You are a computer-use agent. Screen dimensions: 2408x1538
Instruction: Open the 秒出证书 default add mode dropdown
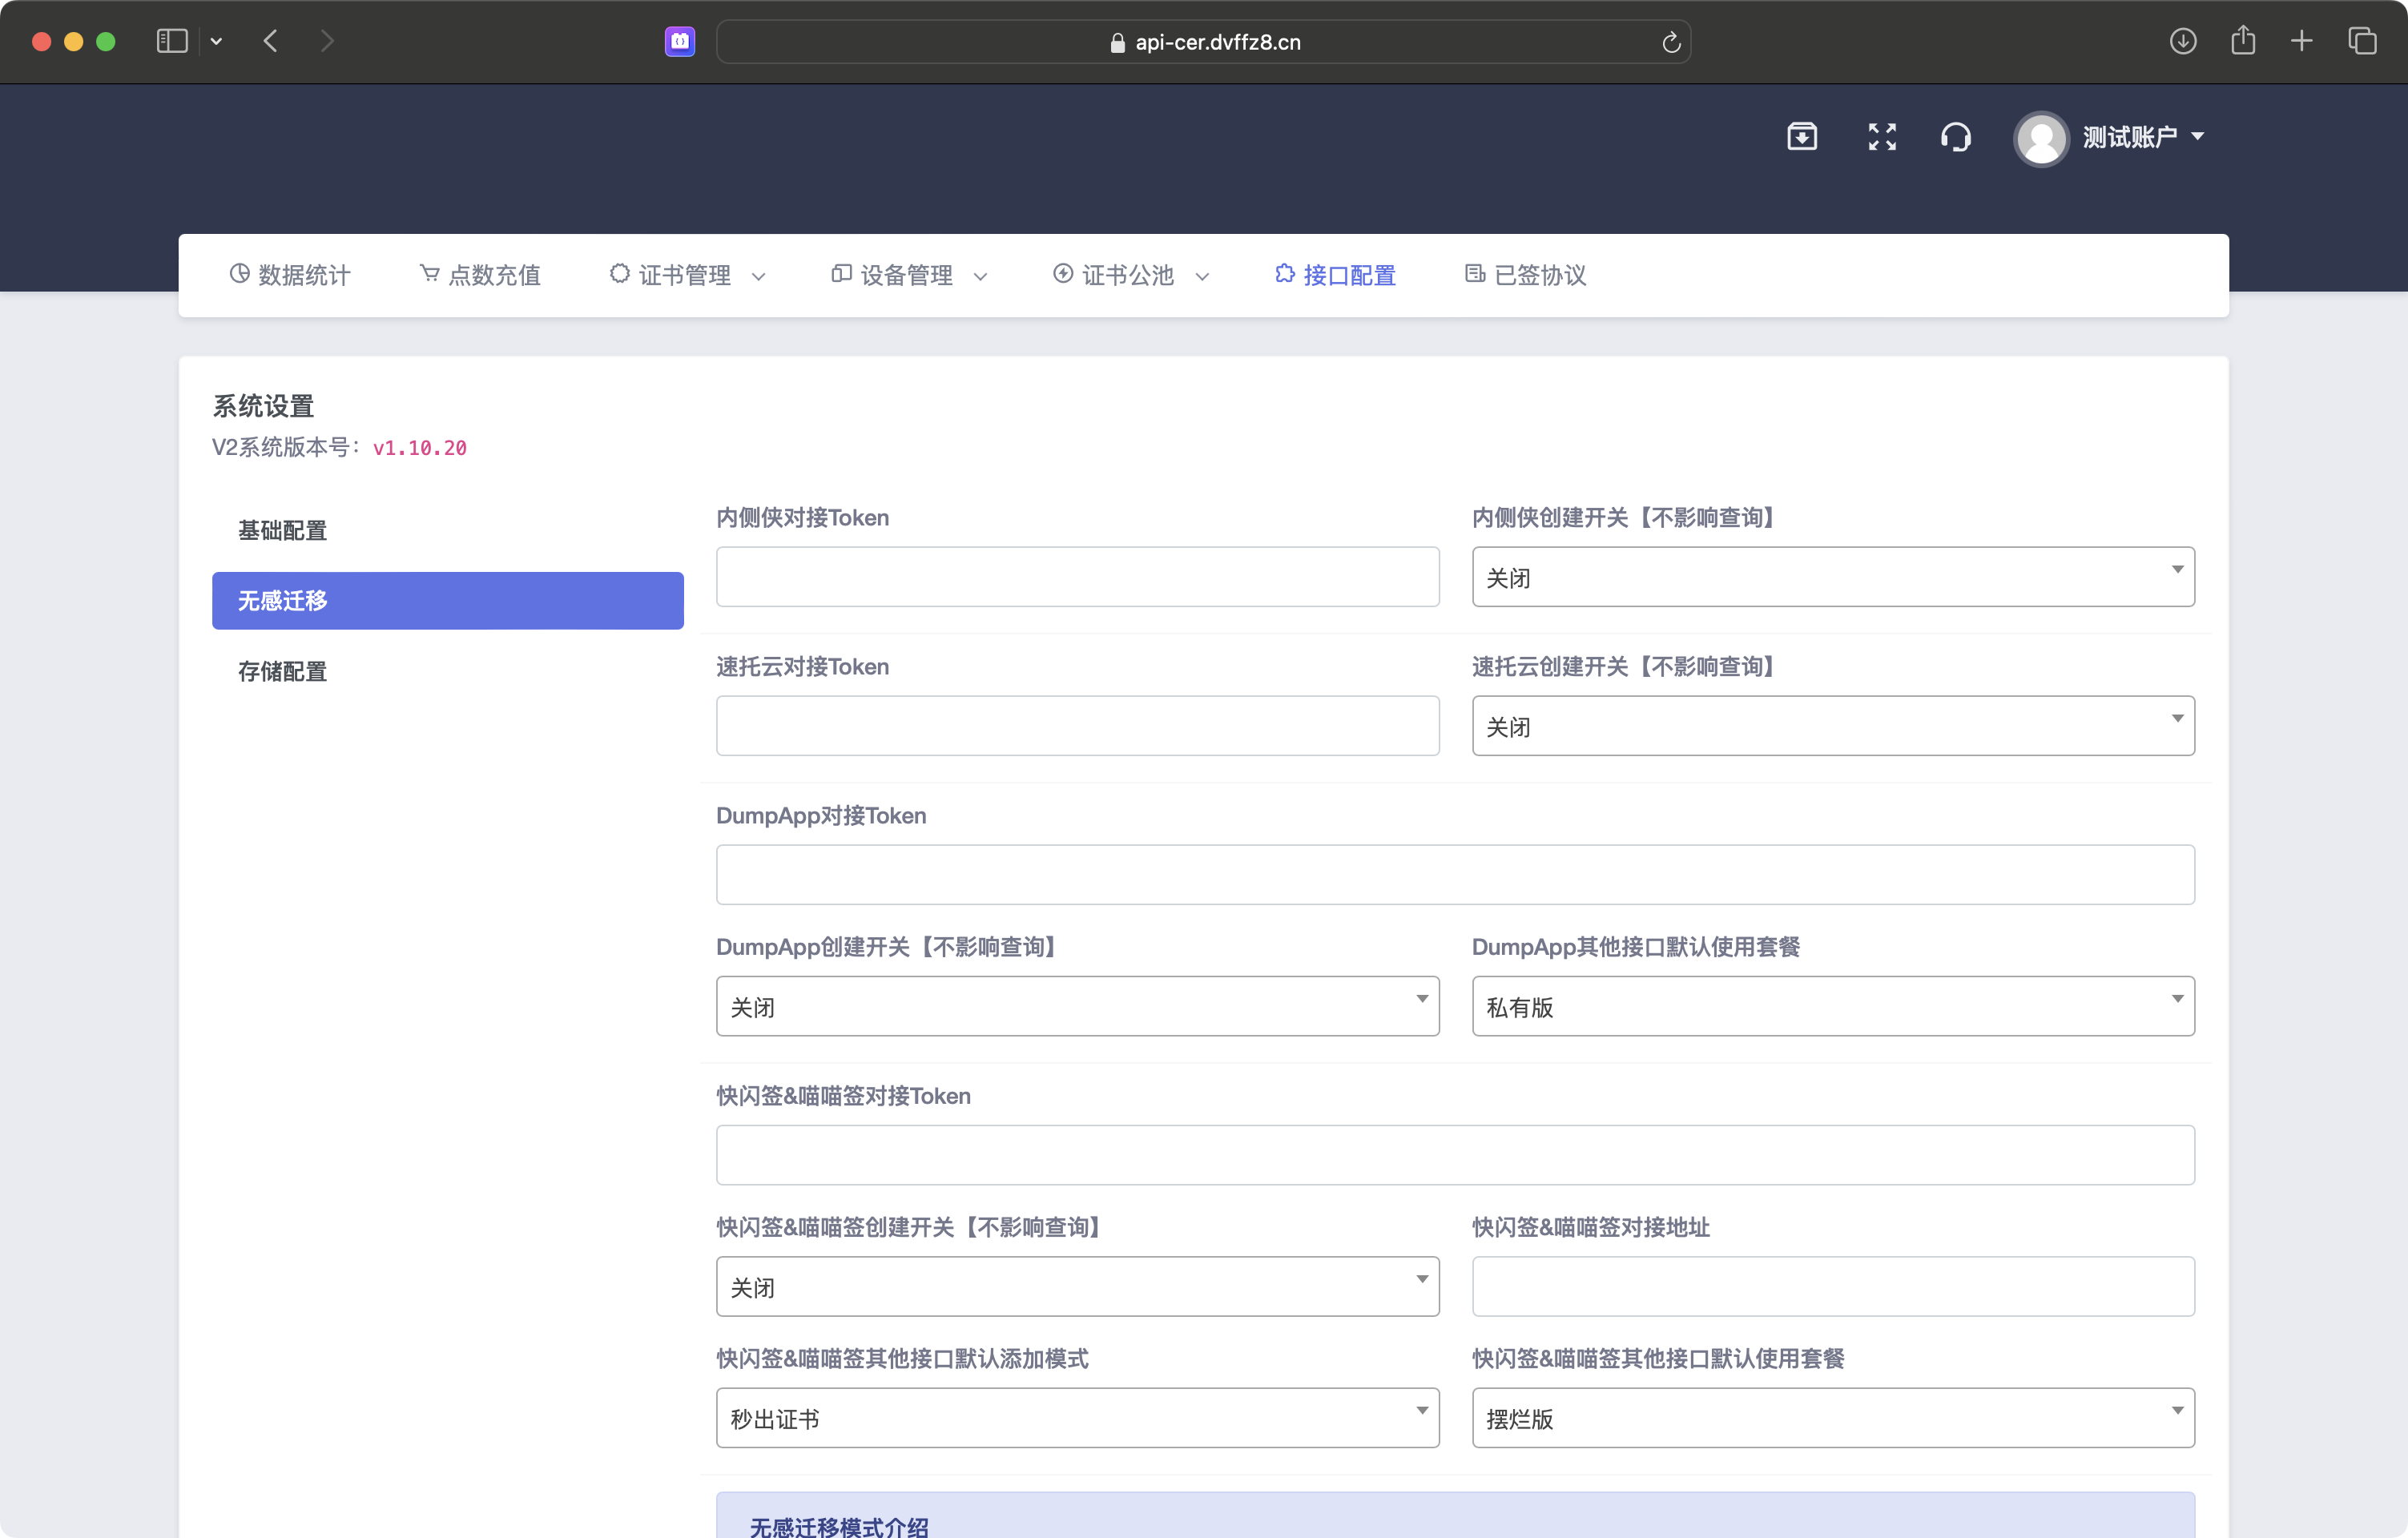pos(1077,1417)
